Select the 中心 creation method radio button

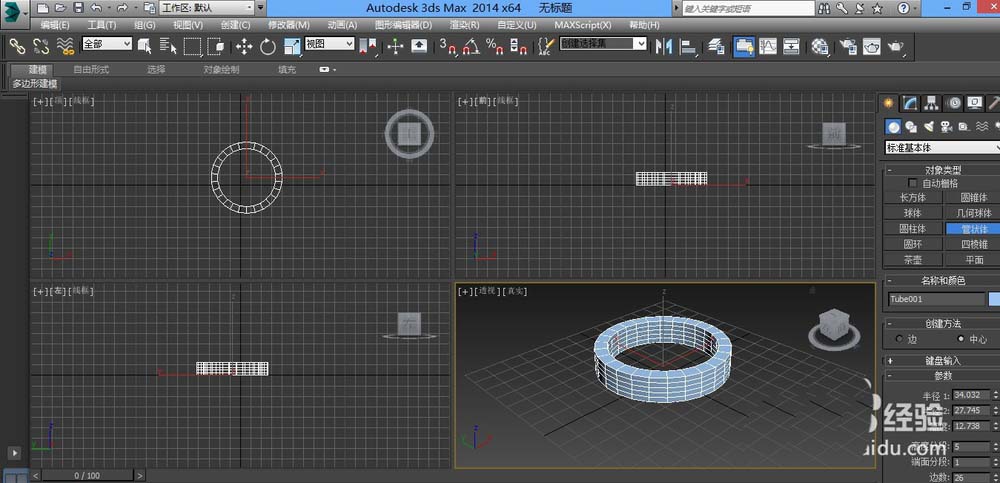point(961,339)
